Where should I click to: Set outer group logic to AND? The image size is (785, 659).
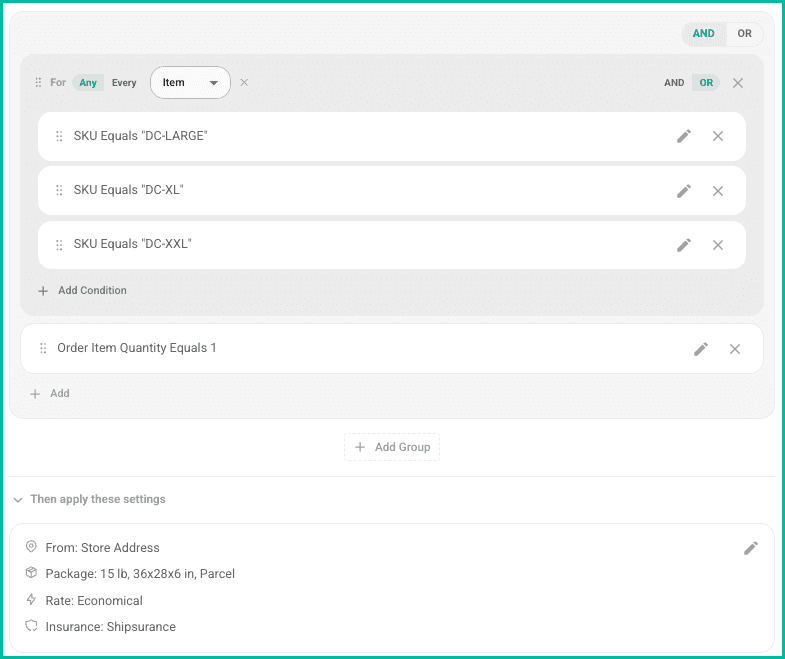tap(703, 34)
